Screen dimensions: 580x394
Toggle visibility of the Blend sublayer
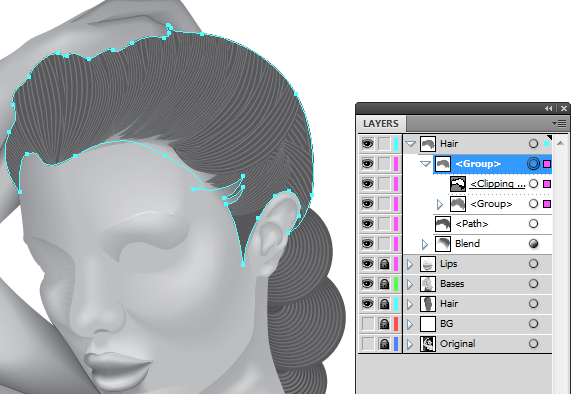tap(367, 243)
